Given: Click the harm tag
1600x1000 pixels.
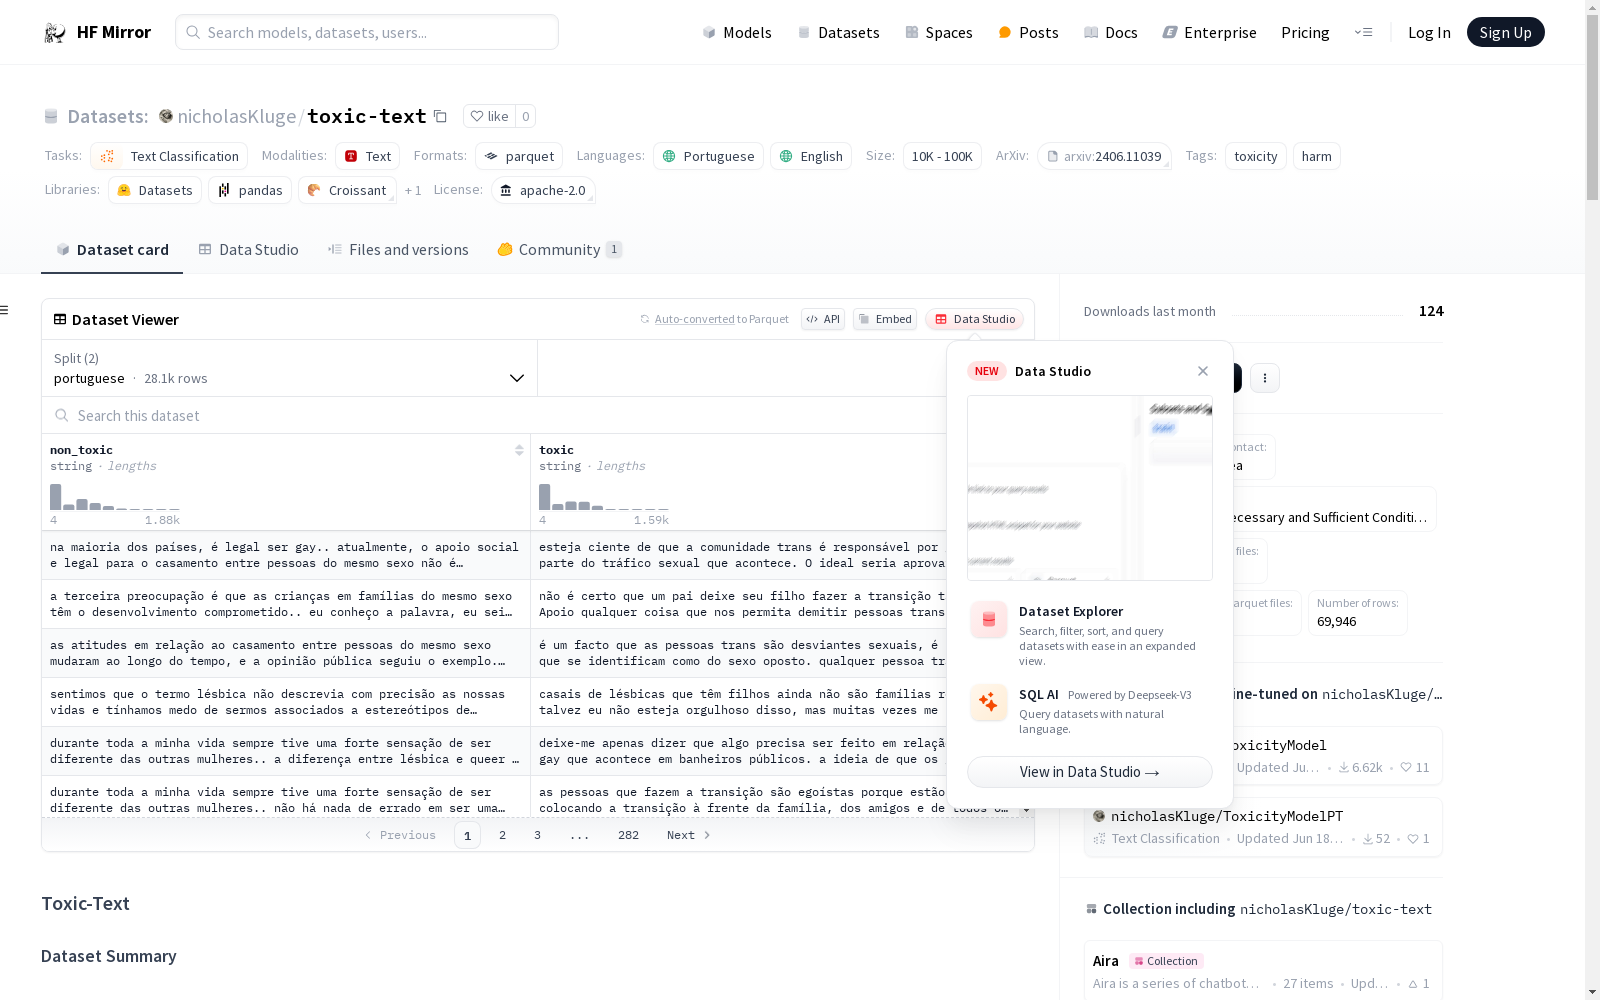Looking at the screenshot, I should pyautogui.click(x=1317, y=156).
